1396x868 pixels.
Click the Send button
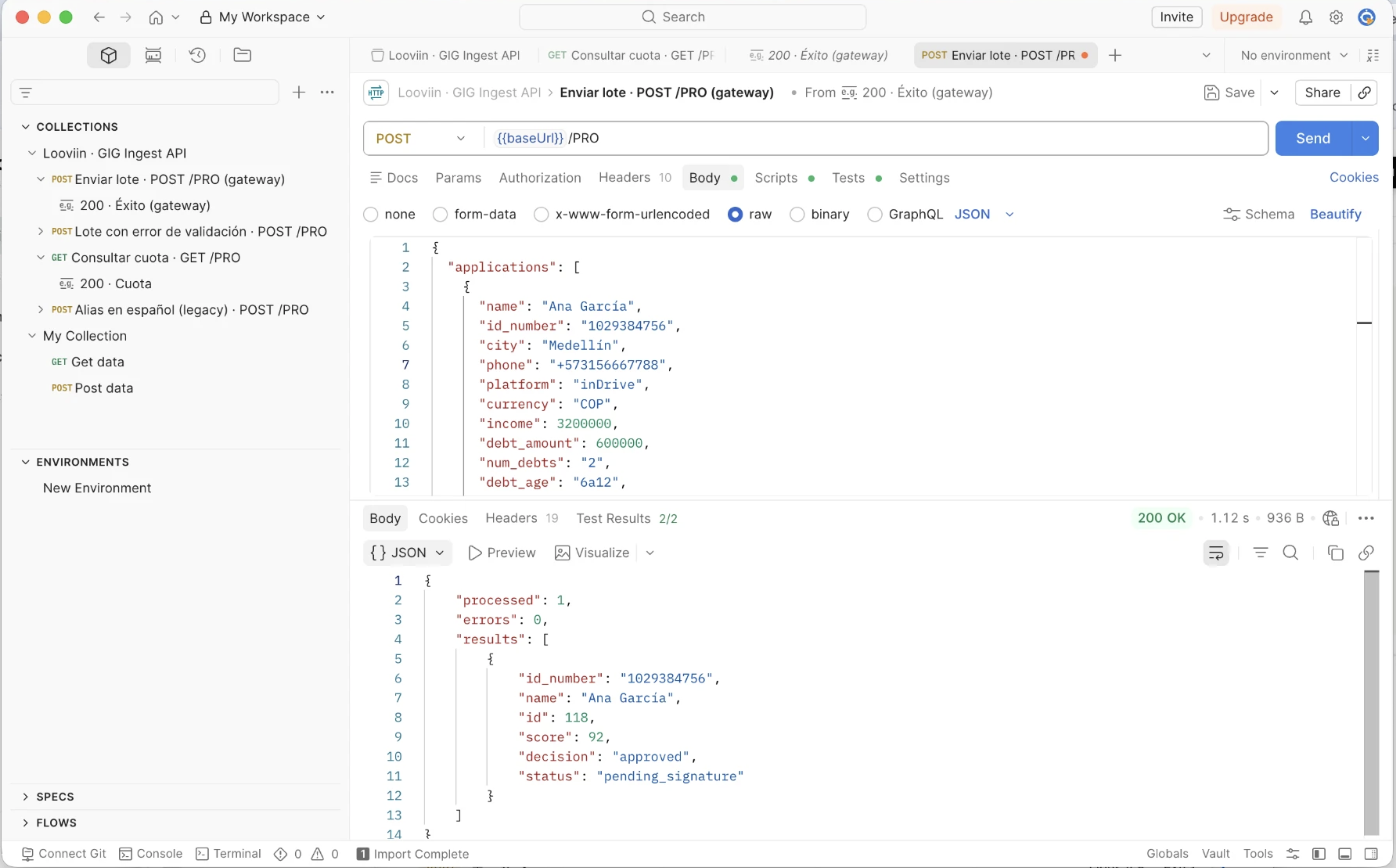(1313, 138)
